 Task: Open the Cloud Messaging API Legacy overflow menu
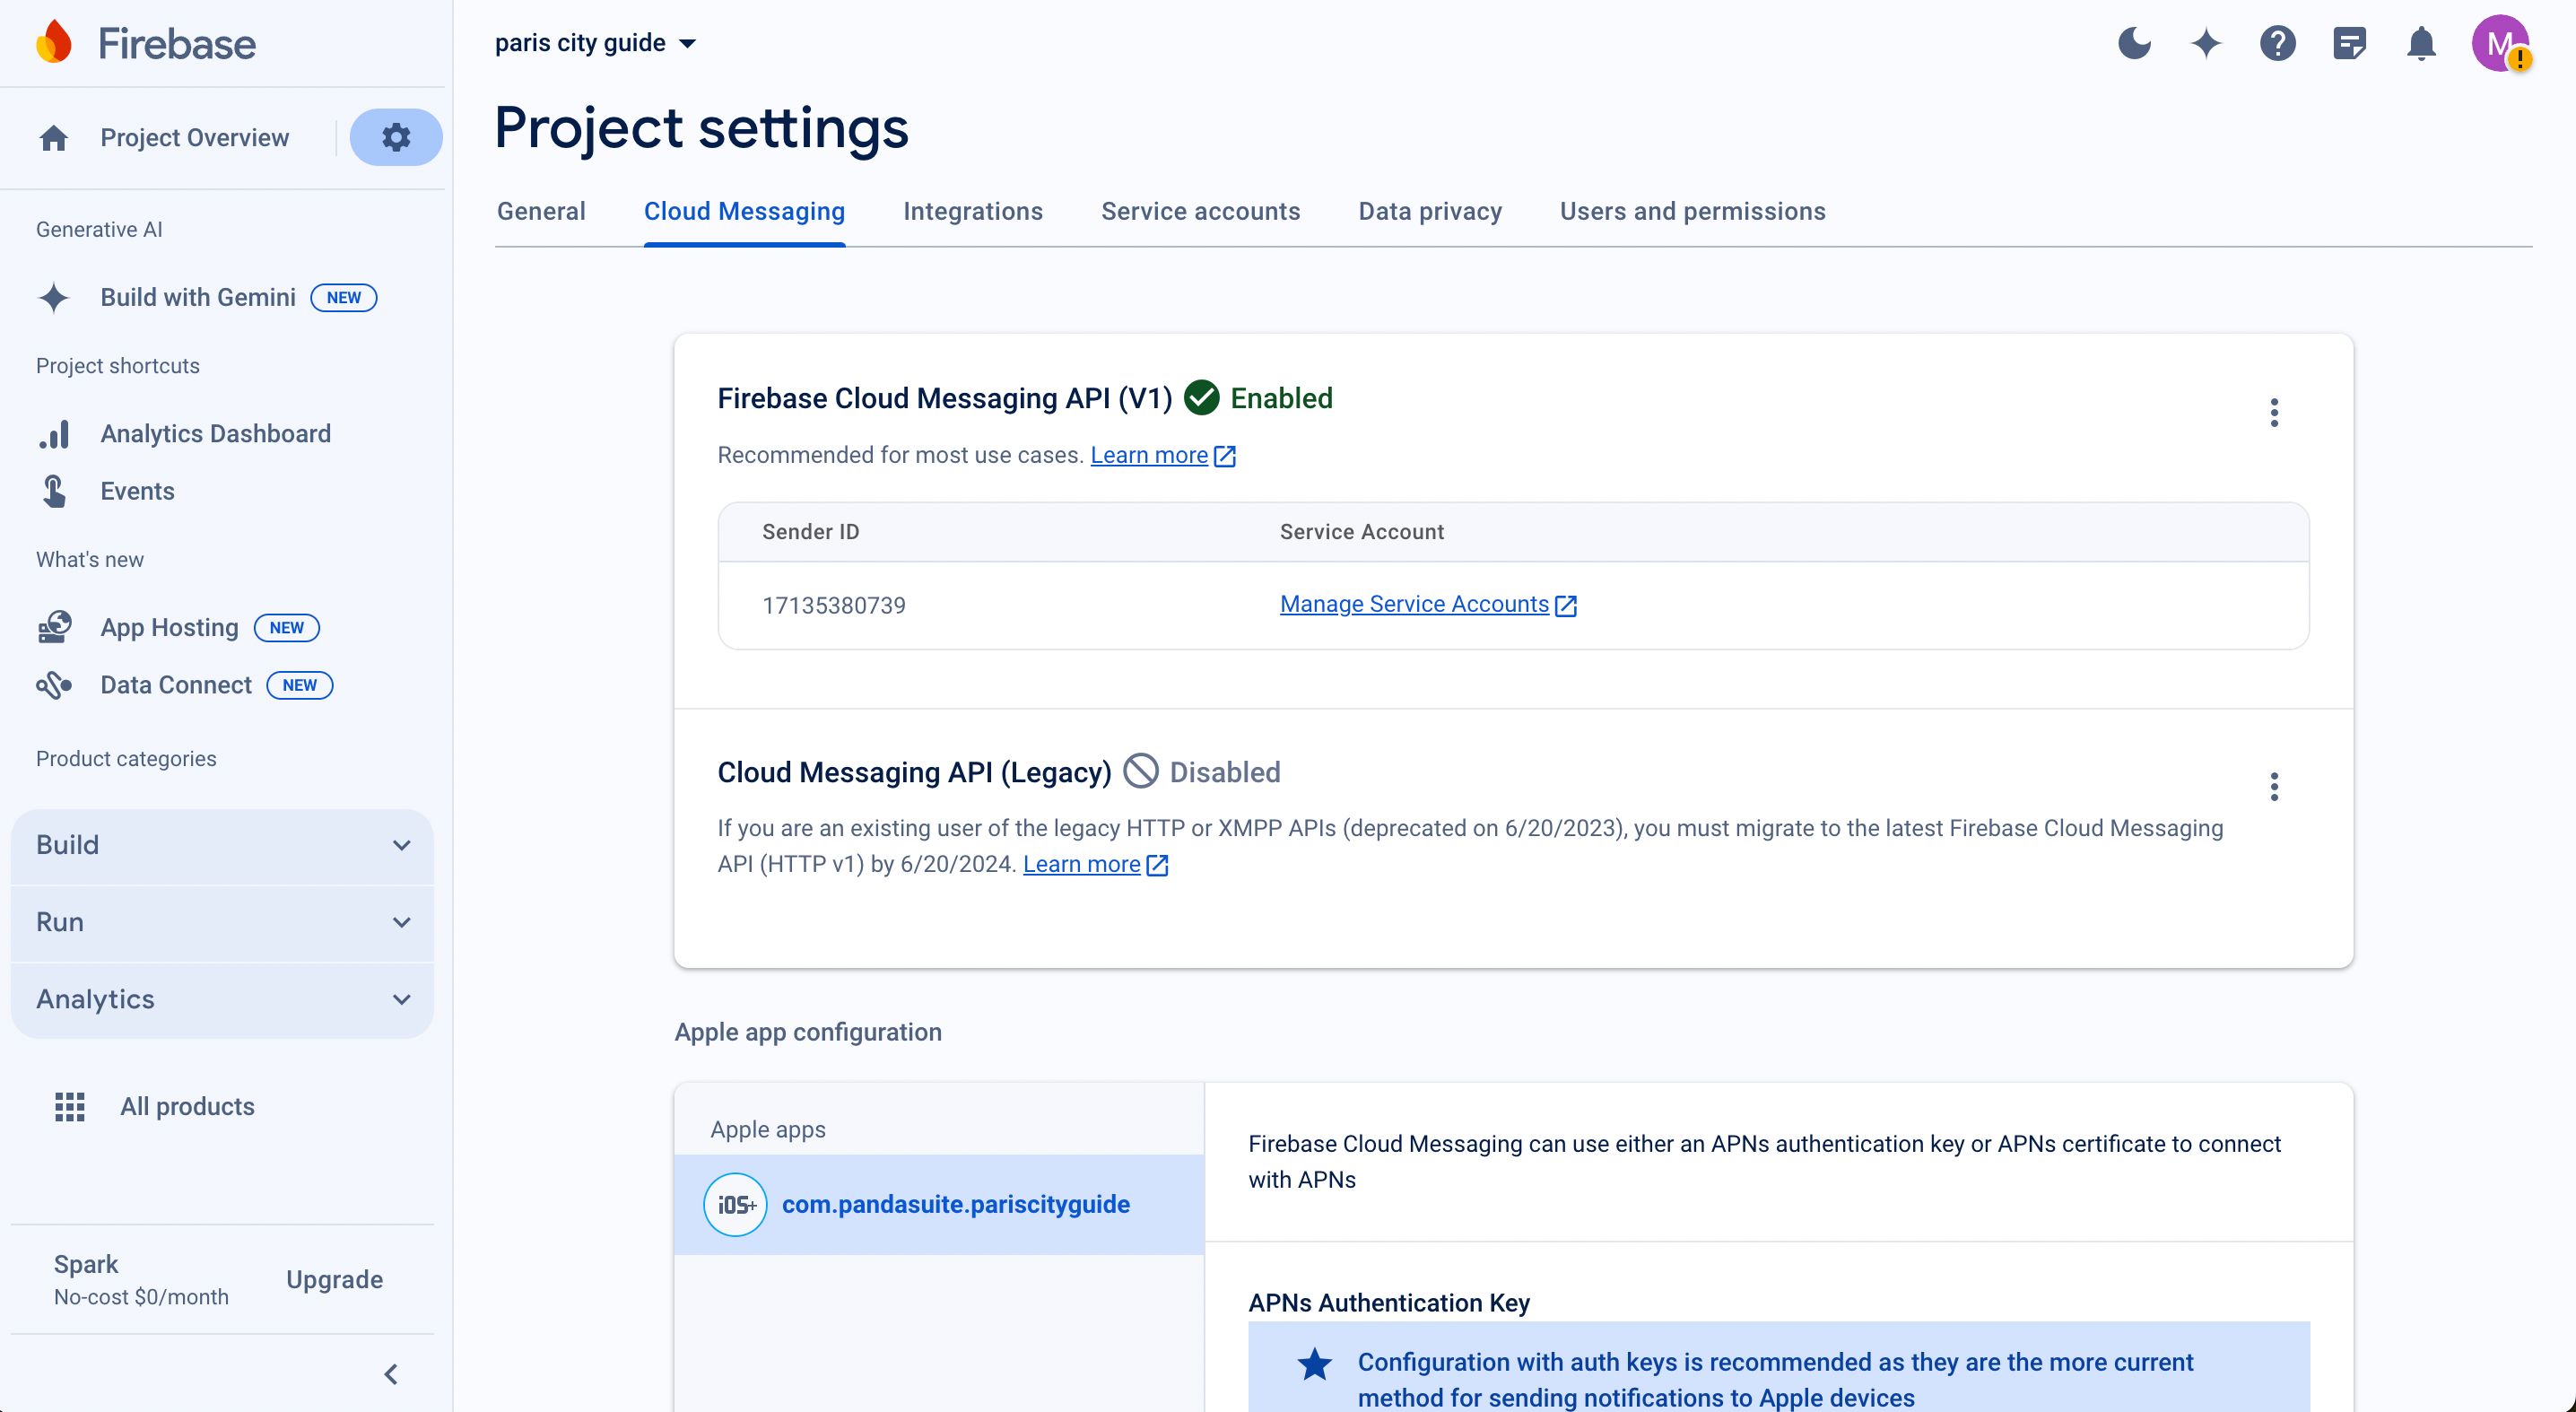2274,787
